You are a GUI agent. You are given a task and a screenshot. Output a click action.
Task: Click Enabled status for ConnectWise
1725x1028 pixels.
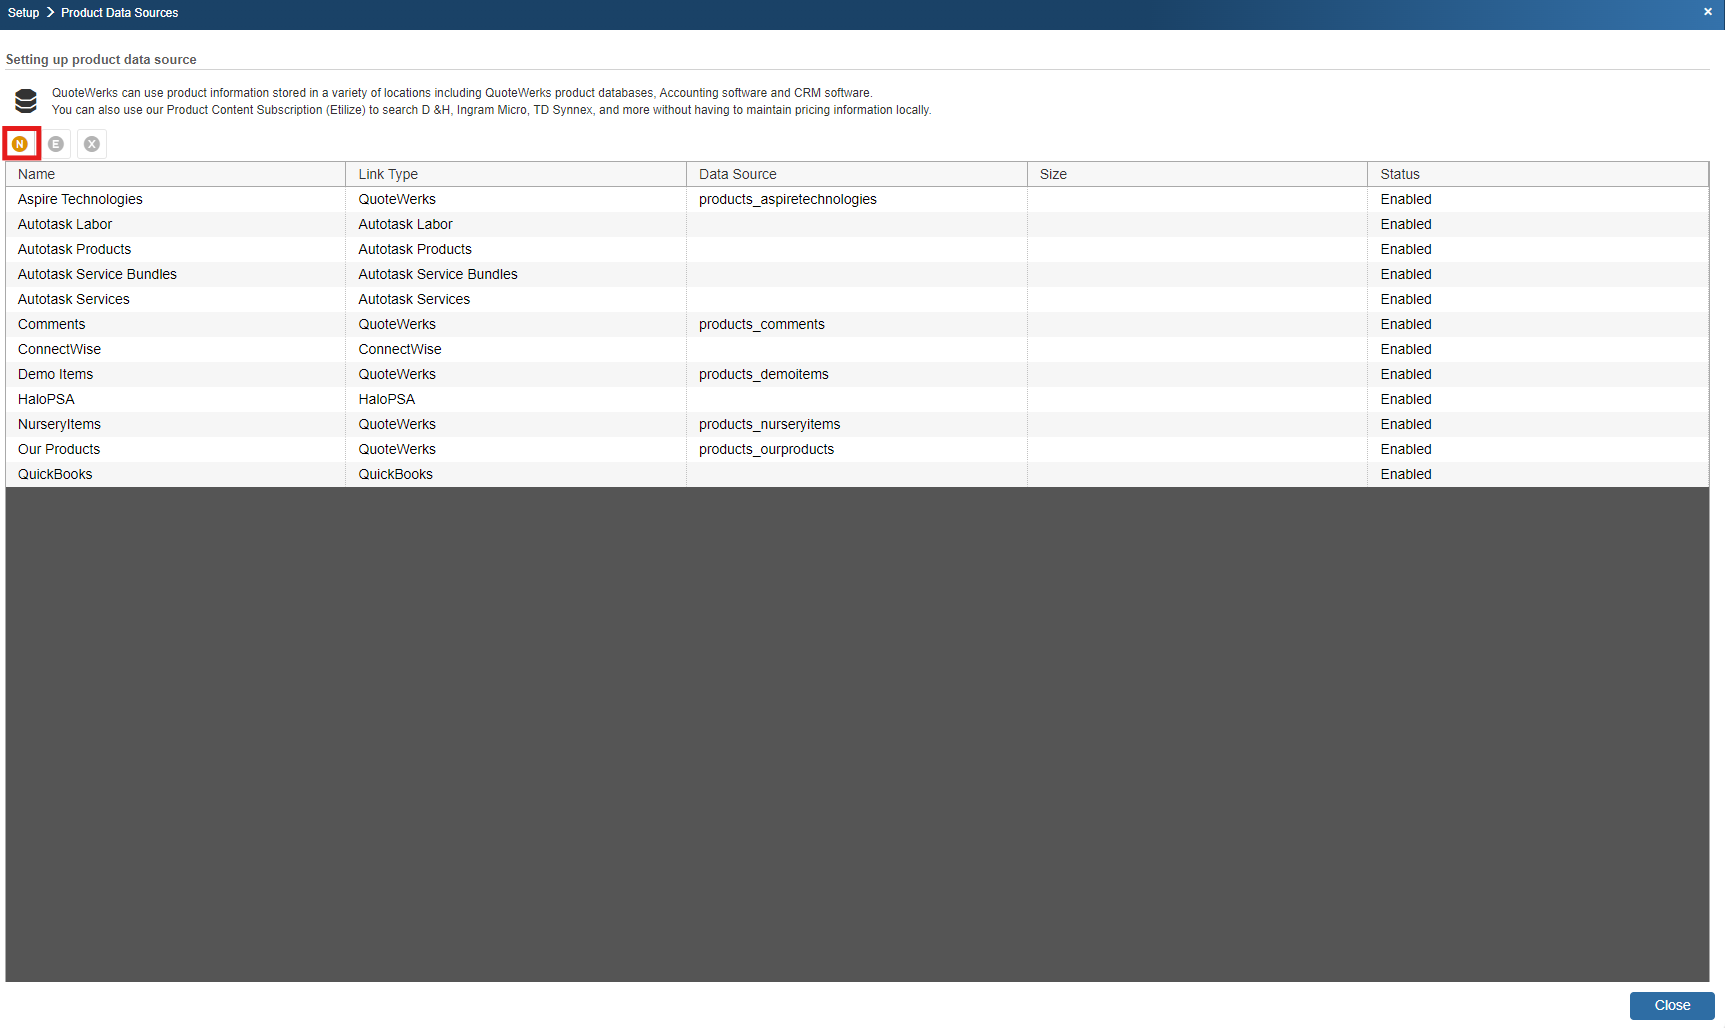coord(1406,349)
